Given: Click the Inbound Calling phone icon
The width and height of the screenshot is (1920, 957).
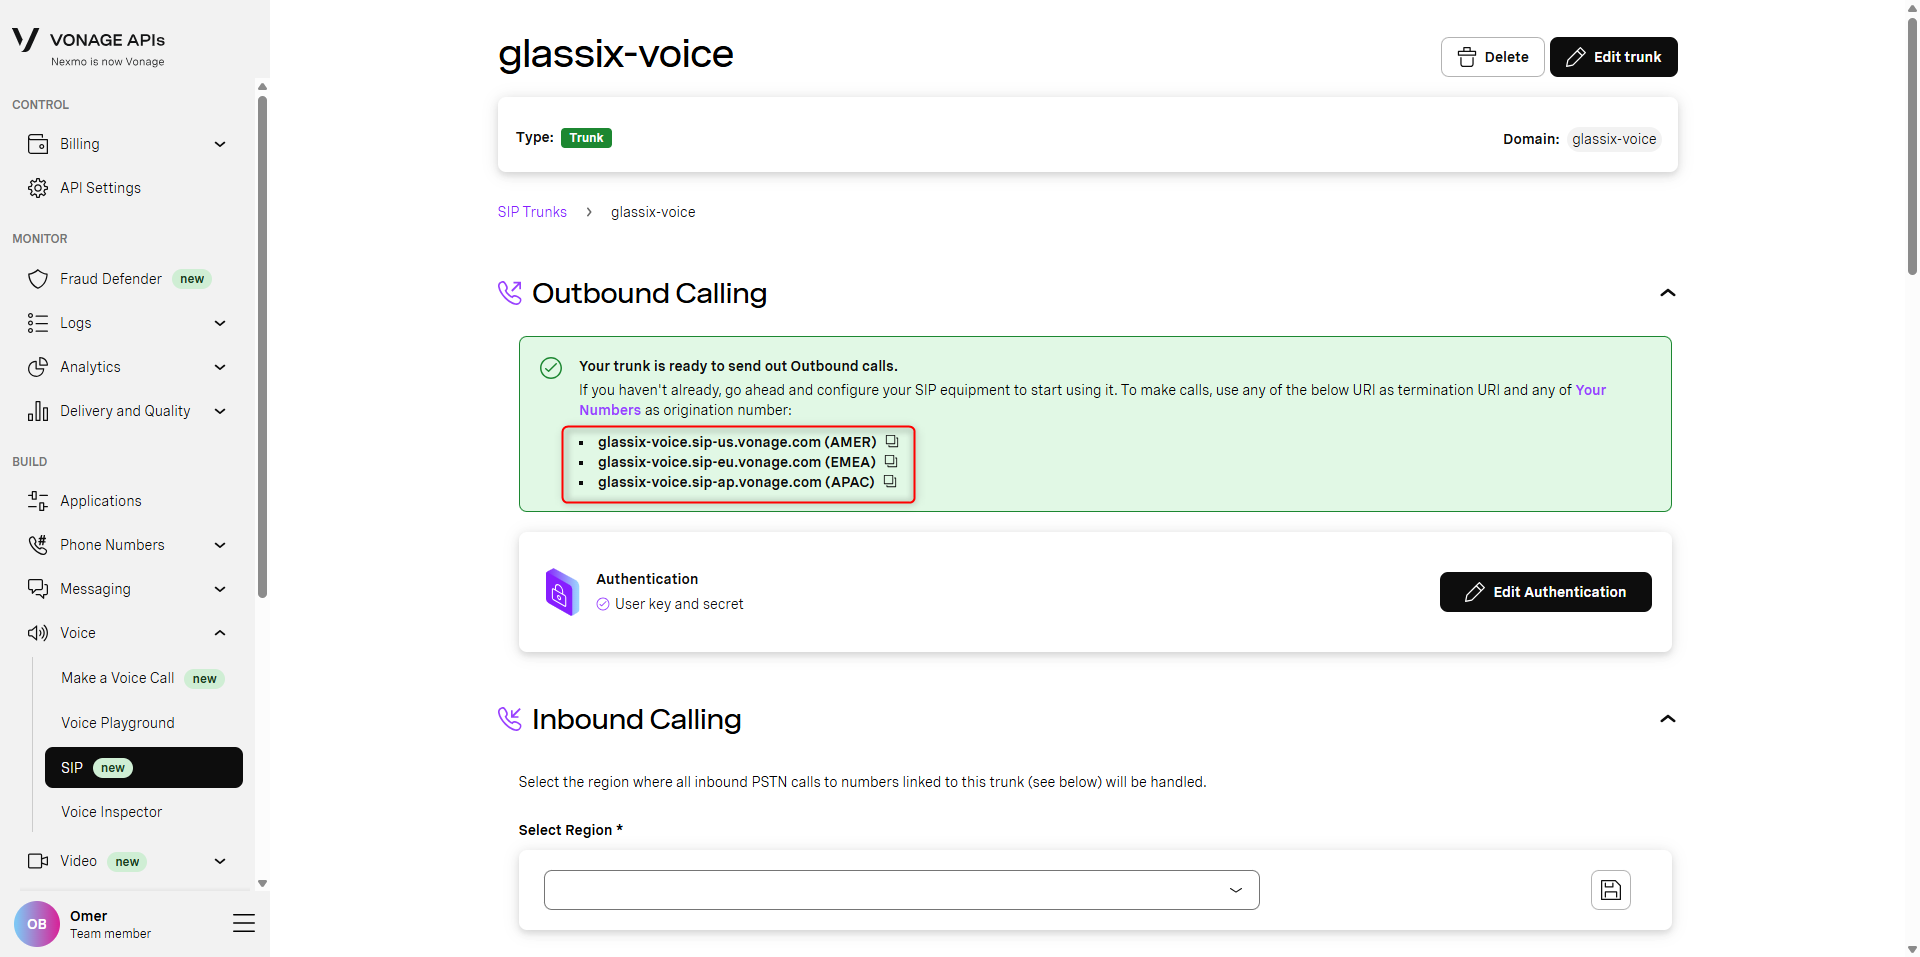Looking at the screenshot, I should 510,719.
